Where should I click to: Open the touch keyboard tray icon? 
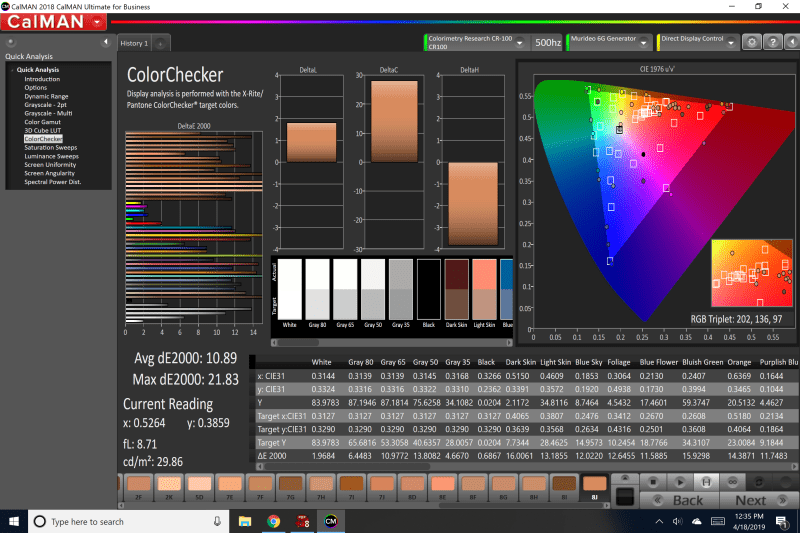[x=717, y=521]
